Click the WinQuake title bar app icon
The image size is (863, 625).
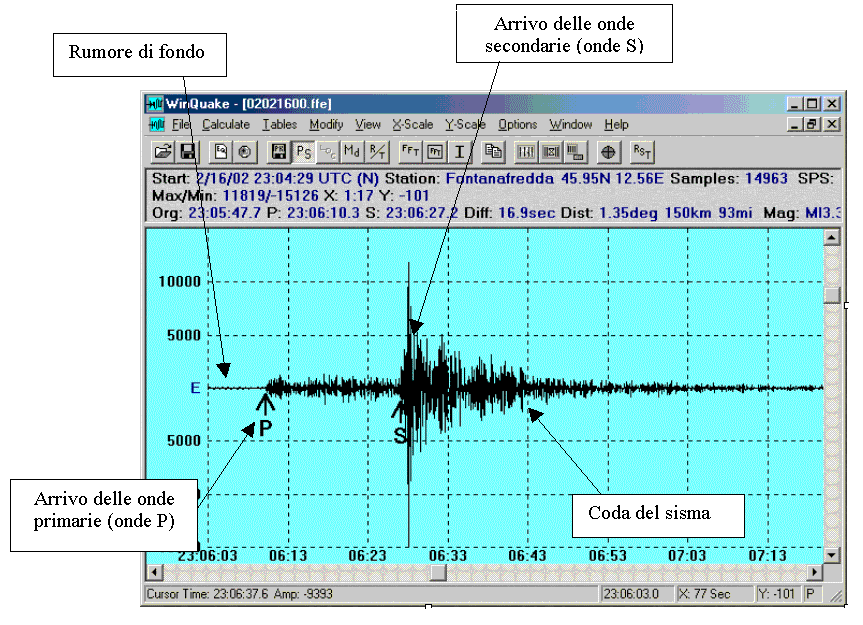[155, 103]
